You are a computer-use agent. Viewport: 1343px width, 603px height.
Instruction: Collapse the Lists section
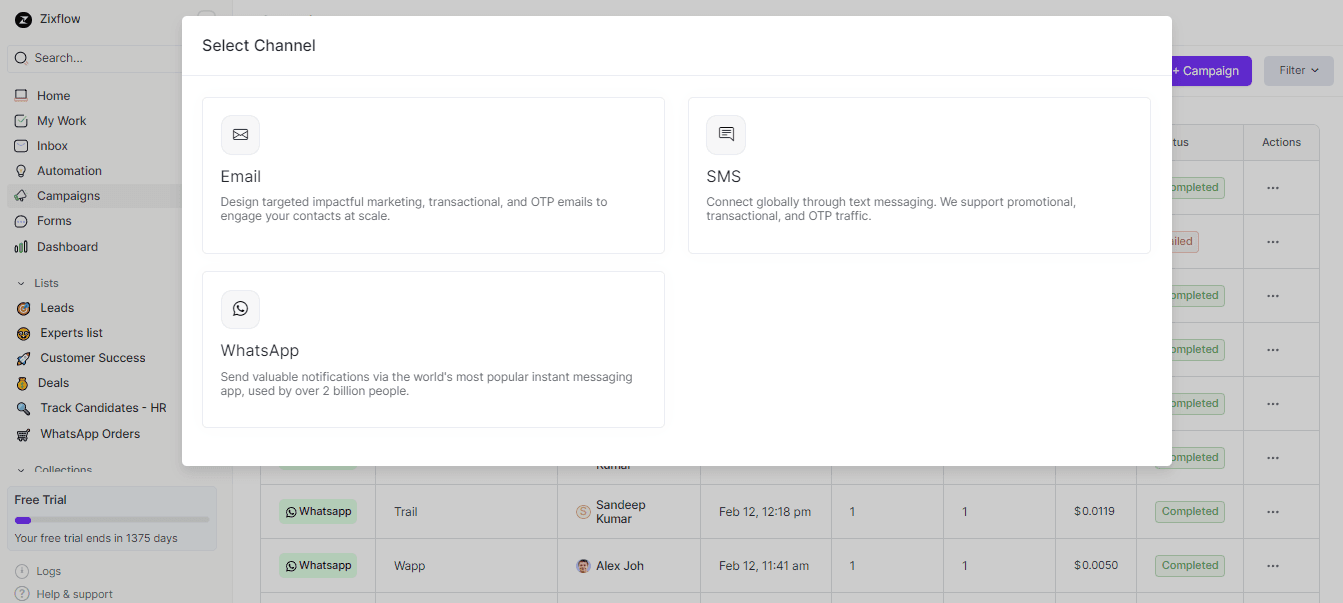[22, 283]
